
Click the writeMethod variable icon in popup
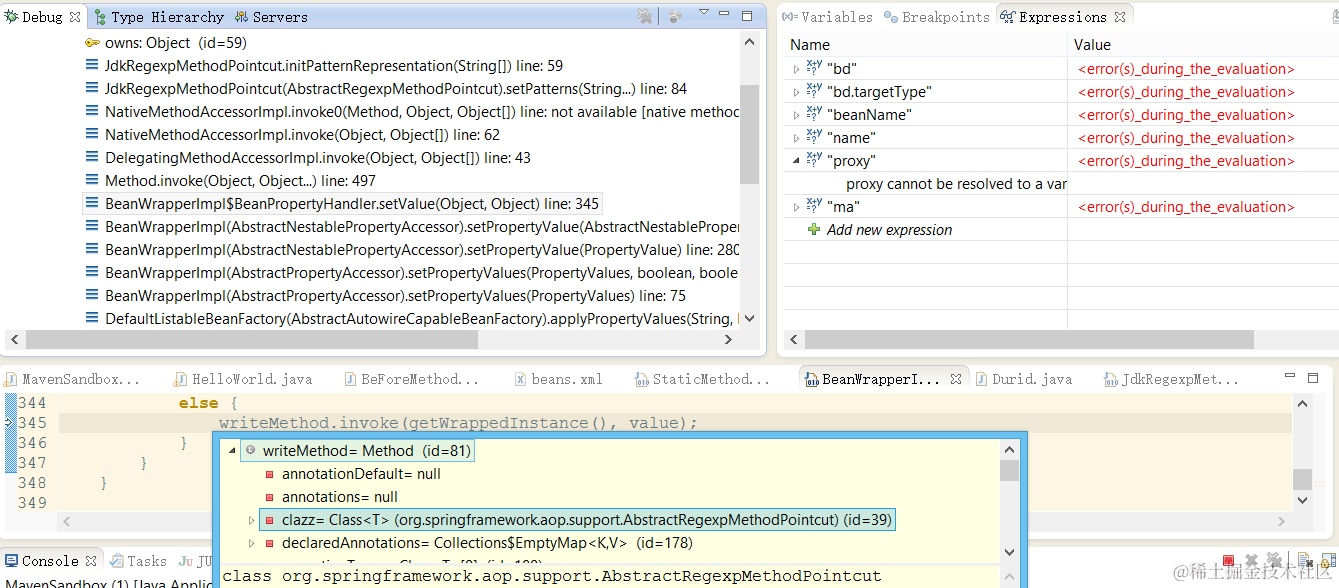point(250,451)
